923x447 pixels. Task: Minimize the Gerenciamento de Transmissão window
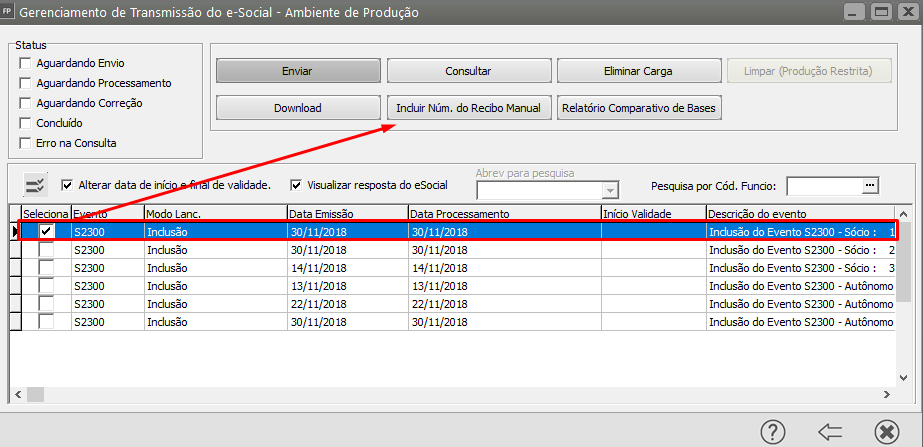(853, 11)
